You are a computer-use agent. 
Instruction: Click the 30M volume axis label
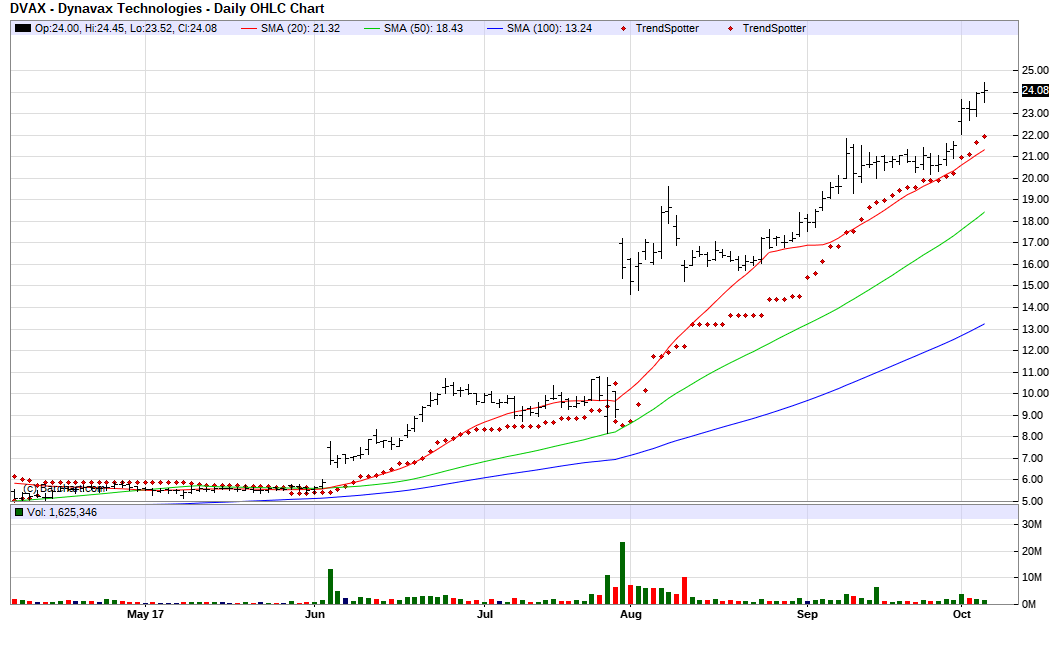pos(1032,525)
